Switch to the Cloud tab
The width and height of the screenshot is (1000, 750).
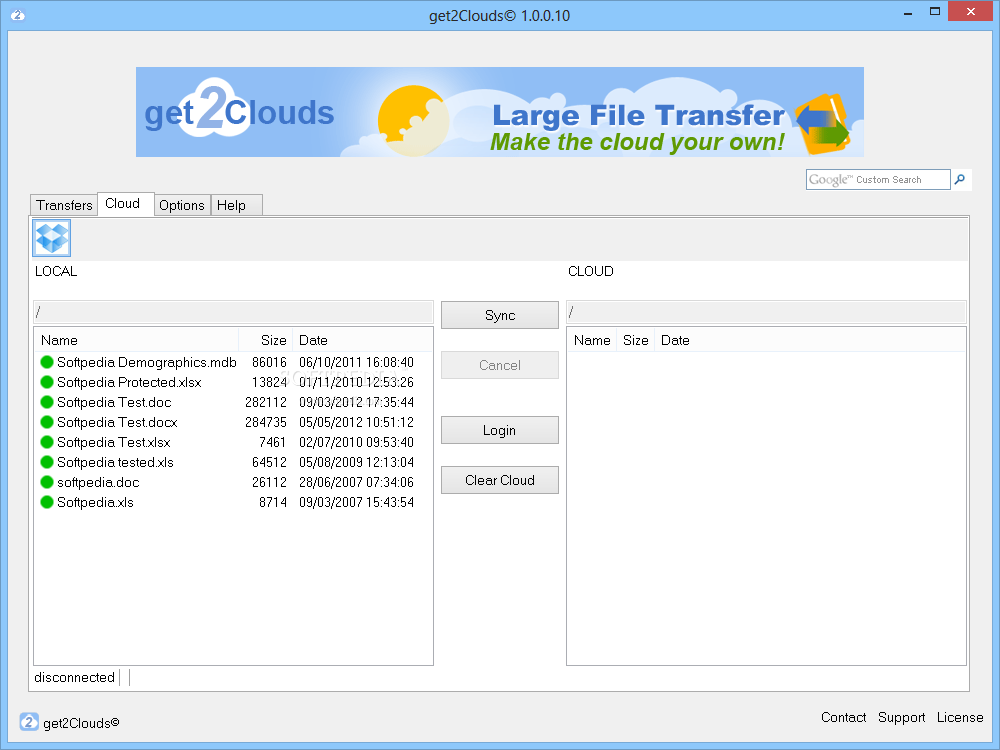pyautogui.click(x=125, y=204)
